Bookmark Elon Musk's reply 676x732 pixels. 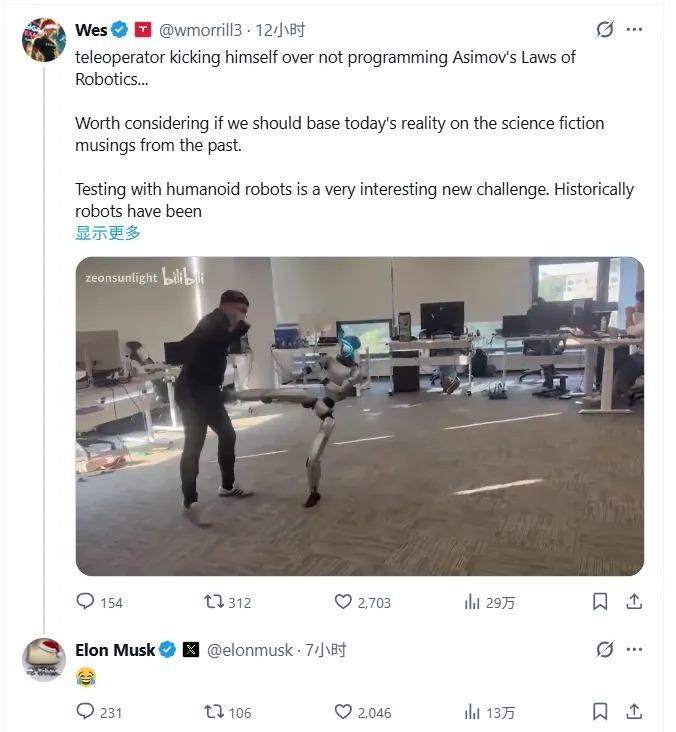(x=600, y=712)
